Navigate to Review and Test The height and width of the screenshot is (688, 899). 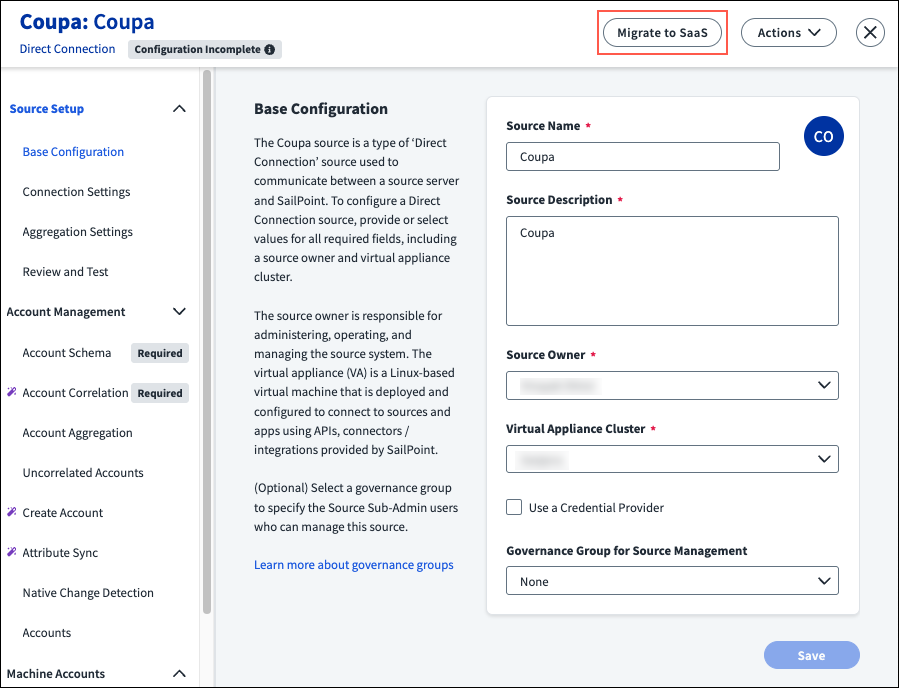tap(65, 272)
